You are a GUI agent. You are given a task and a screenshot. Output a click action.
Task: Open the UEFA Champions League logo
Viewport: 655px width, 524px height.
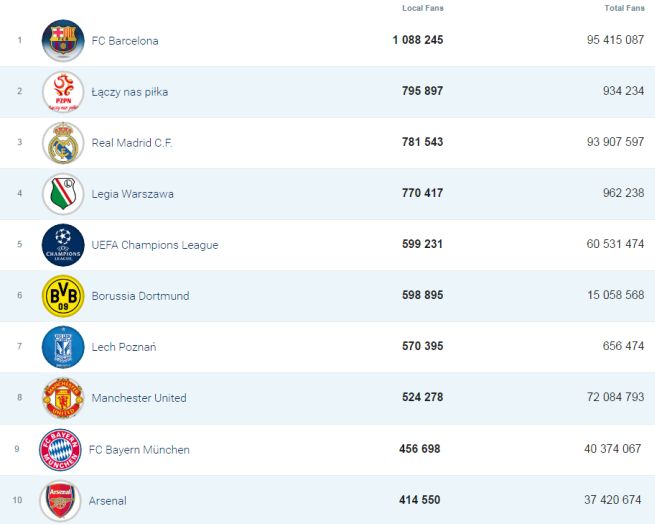63,245
